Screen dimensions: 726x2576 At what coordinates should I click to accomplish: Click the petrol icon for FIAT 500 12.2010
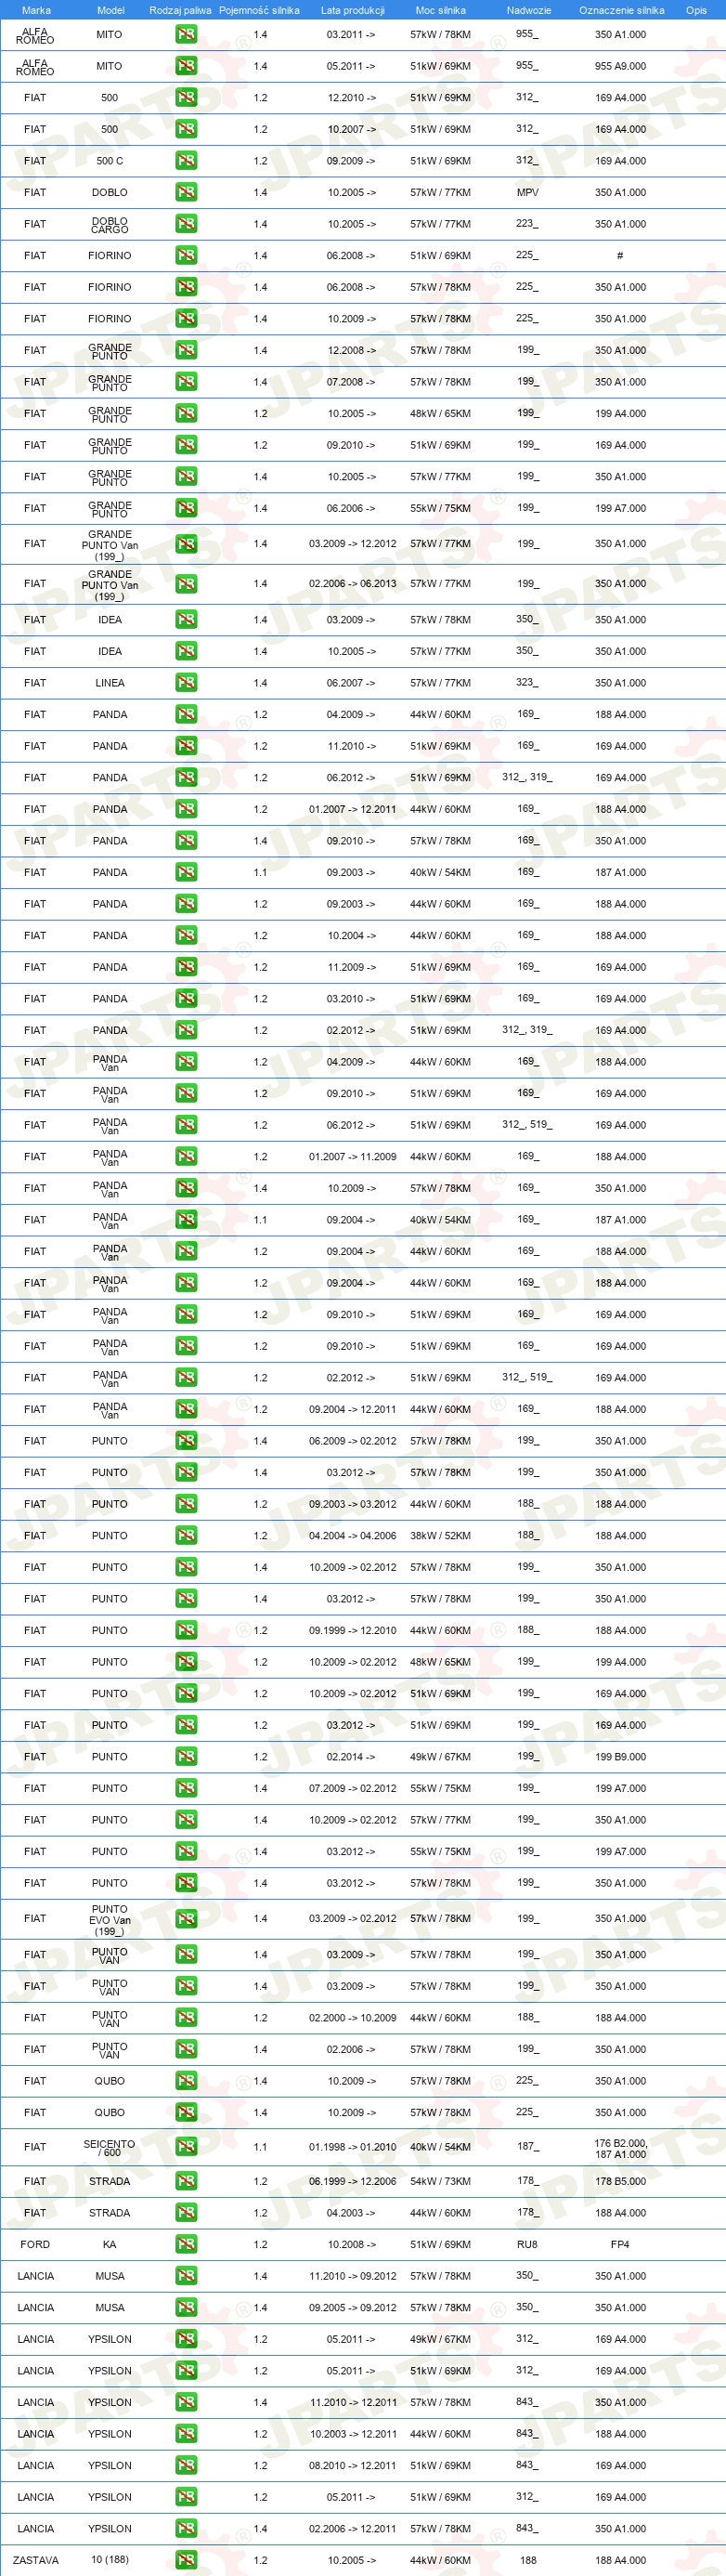click(186, 98)
